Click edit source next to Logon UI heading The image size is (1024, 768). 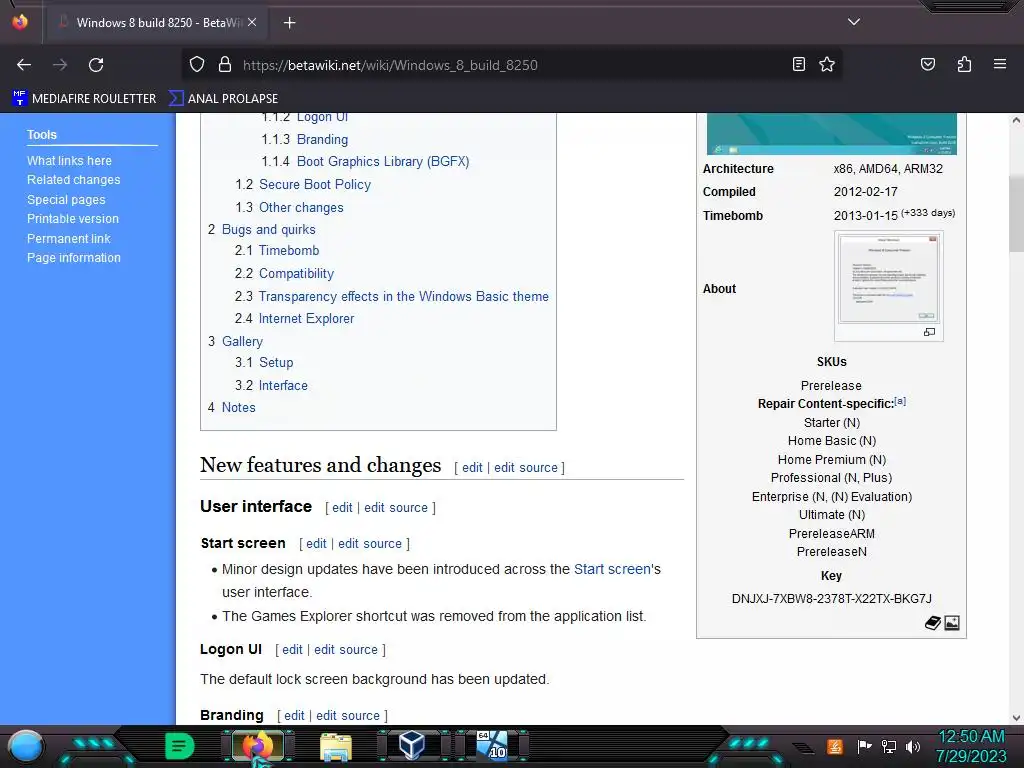pyautogui.click(x=346, y=650)
